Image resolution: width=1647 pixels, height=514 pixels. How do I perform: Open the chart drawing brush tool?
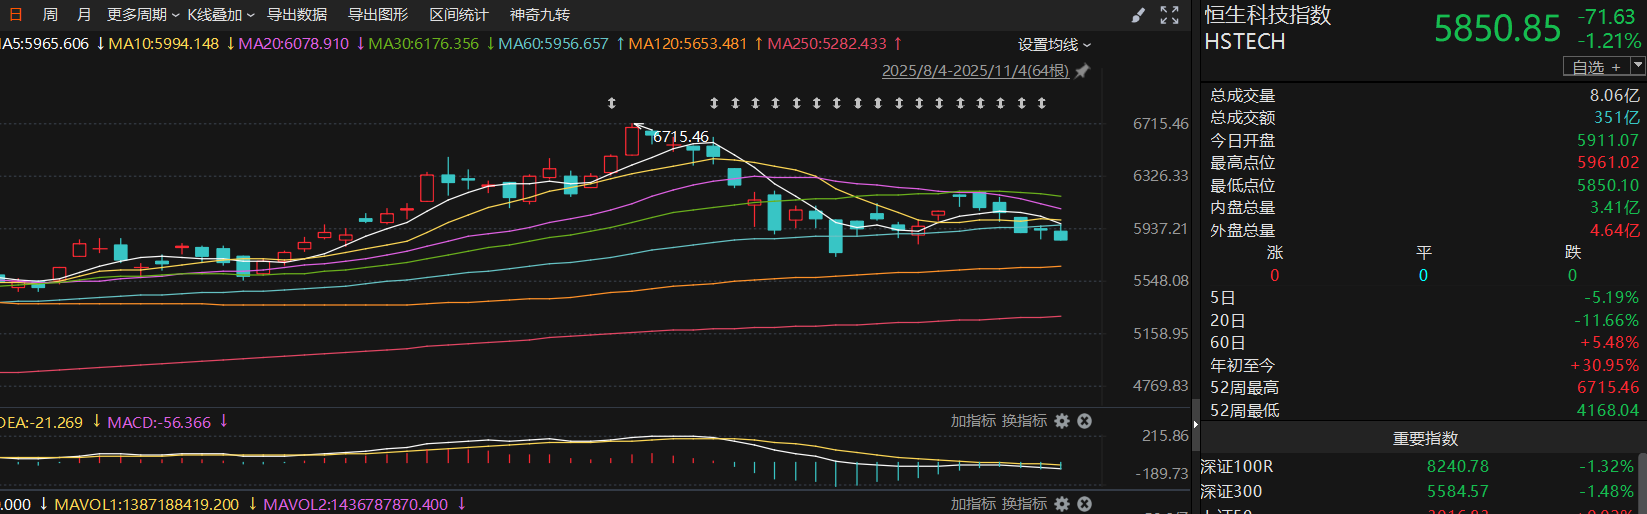click(1138, 15)
